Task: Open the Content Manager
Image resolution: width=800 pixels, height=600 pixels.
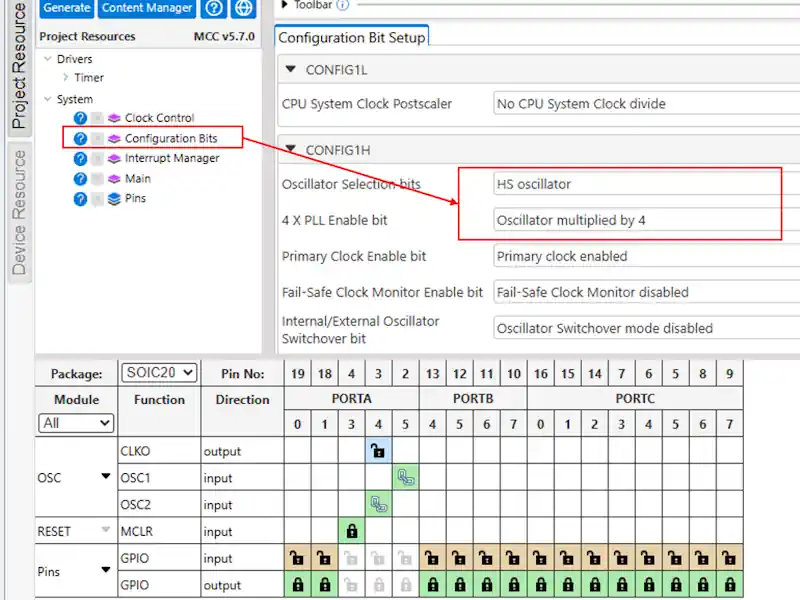Action: click(x=147, y=8)
